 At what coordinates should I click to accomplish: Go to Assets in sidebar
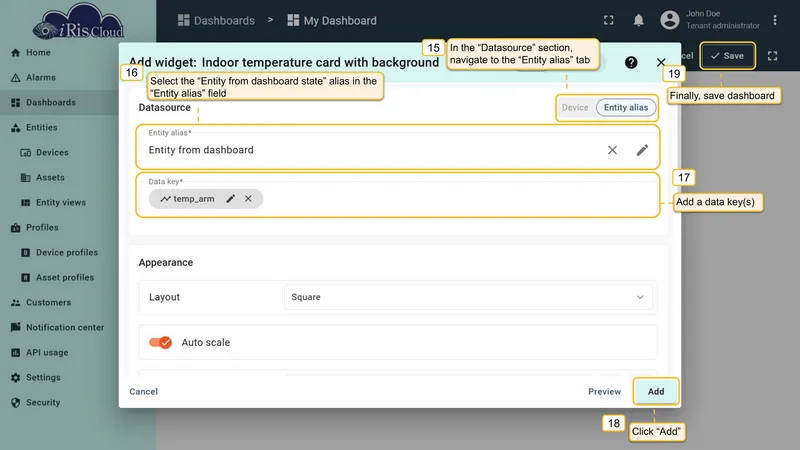[50, 178]
